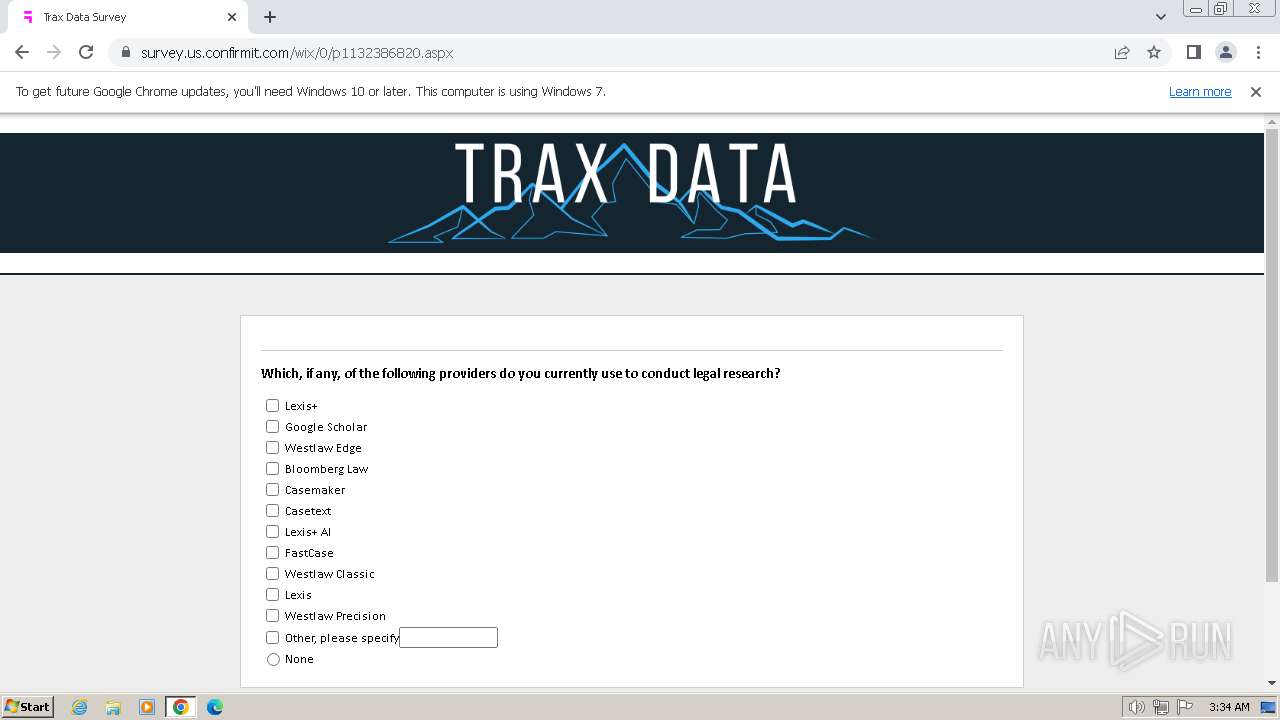Switch to Chrome taskbar icon
The image size is (1280, 720).
tap(181, 707)
